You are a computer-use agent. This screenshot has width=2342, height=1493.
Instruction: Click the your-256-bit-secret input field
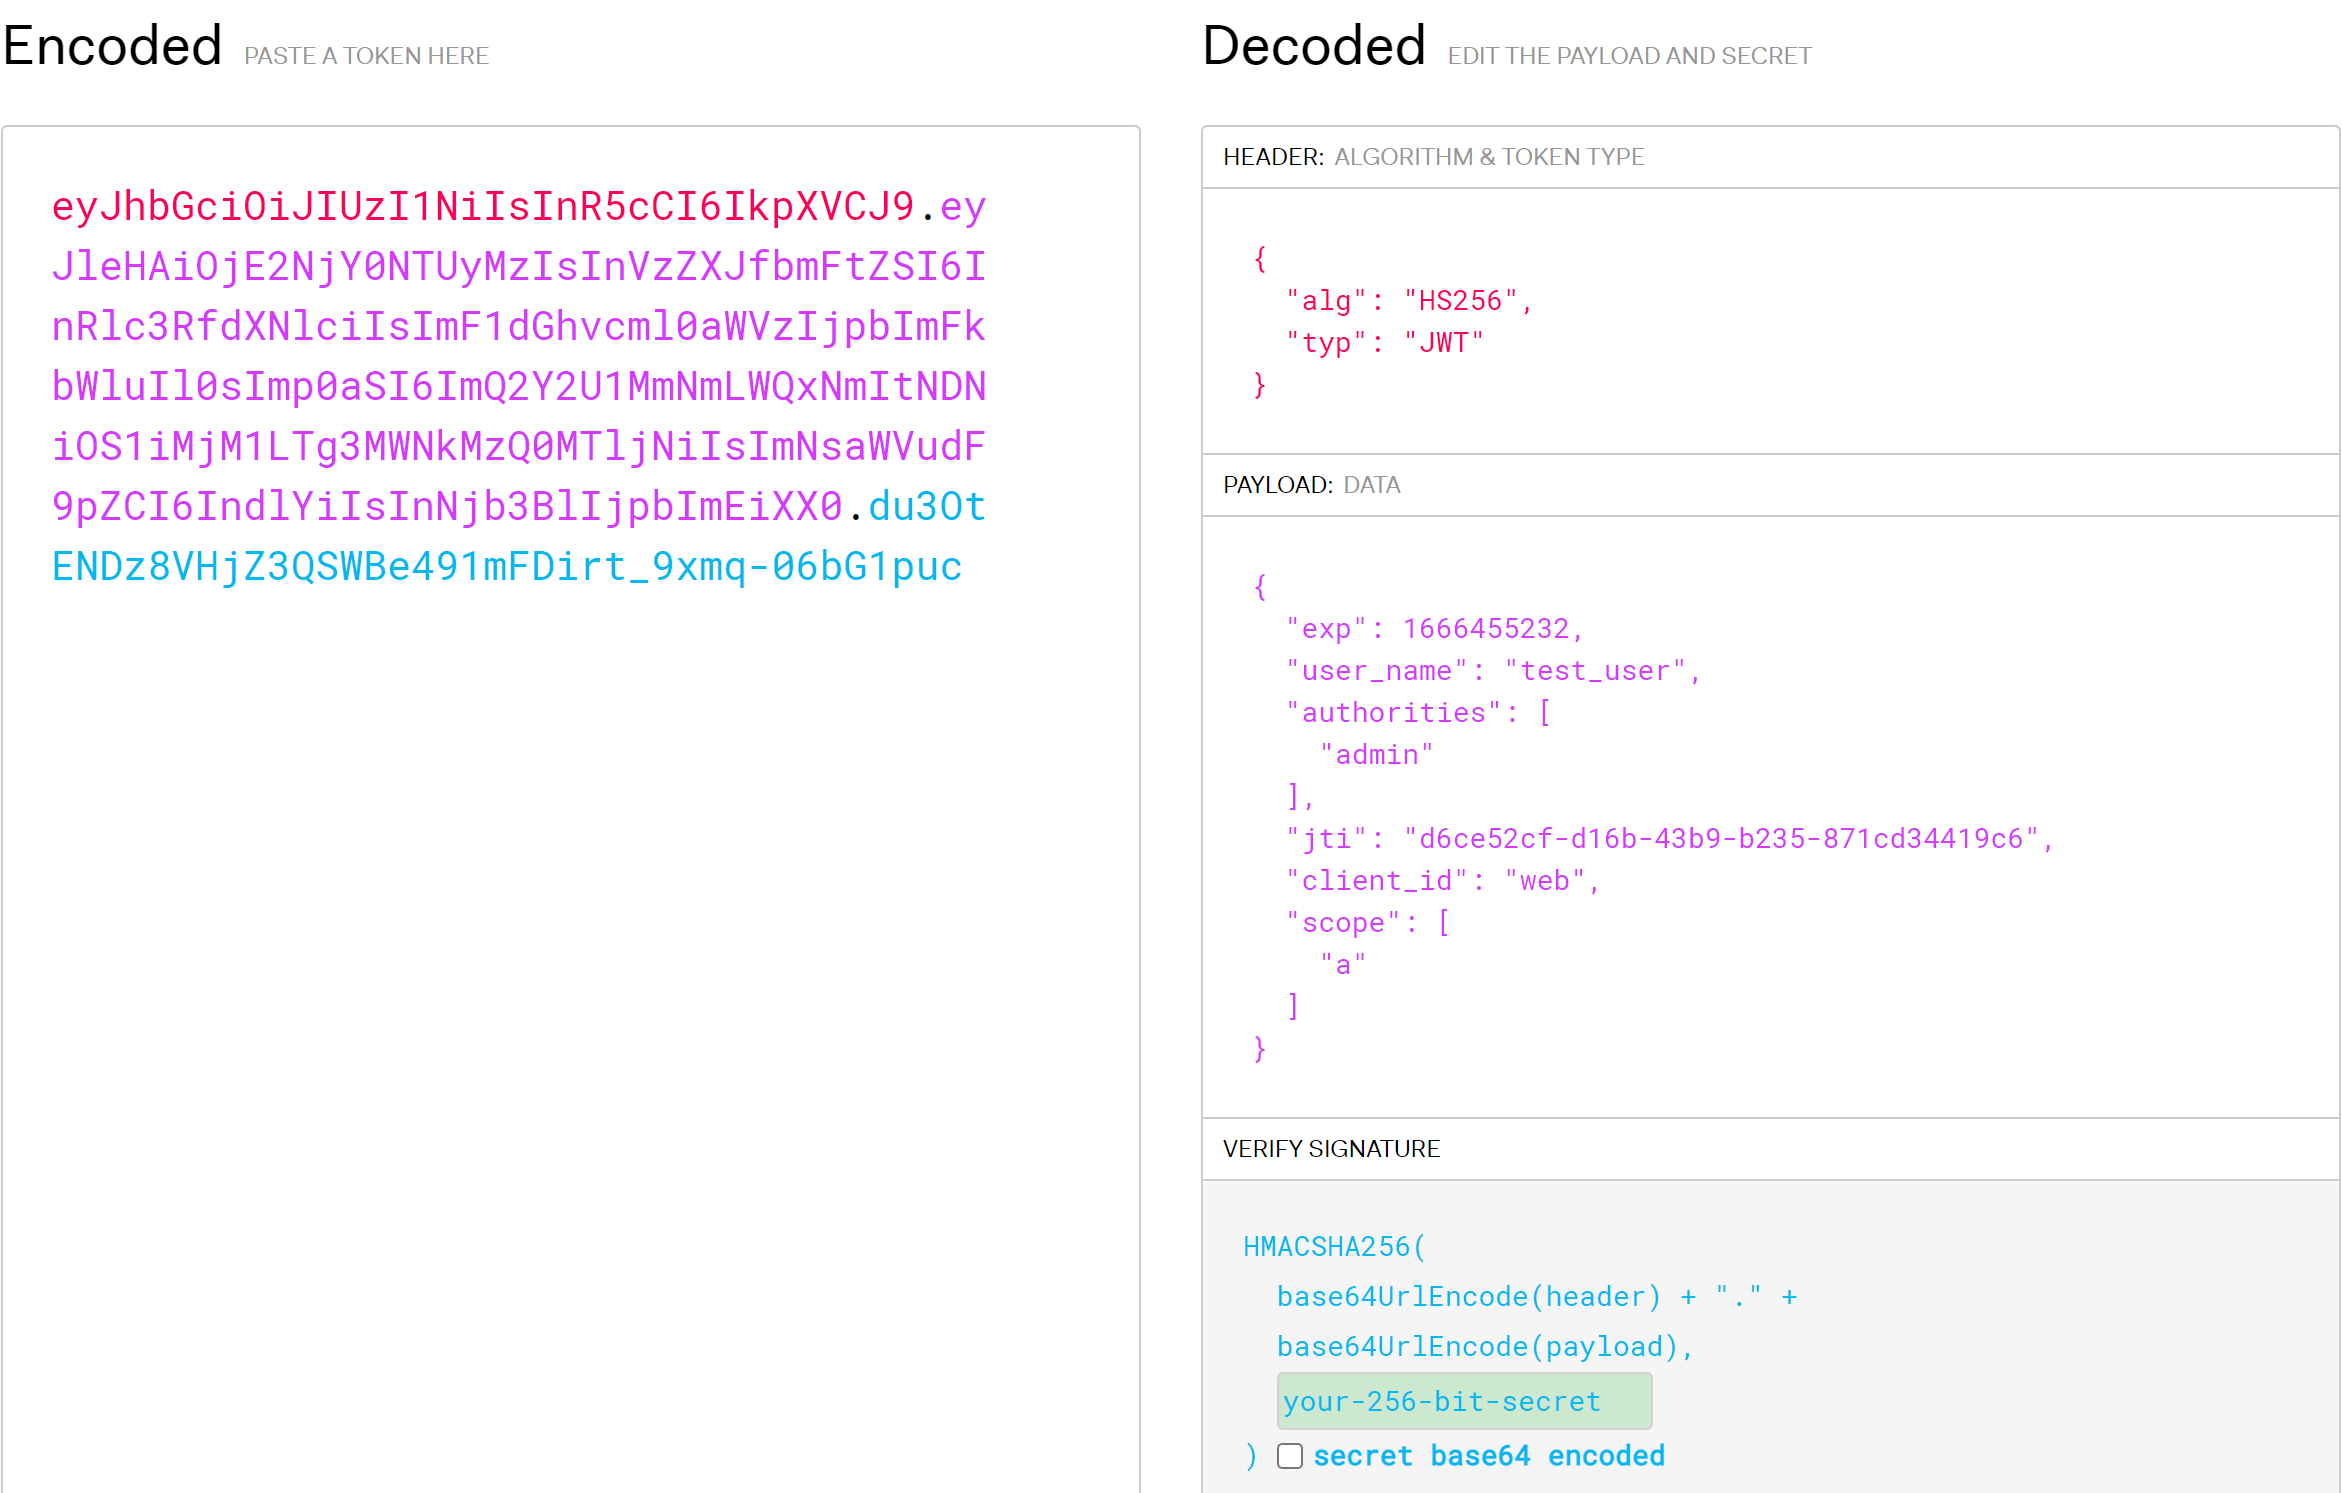(1464, 1401)
